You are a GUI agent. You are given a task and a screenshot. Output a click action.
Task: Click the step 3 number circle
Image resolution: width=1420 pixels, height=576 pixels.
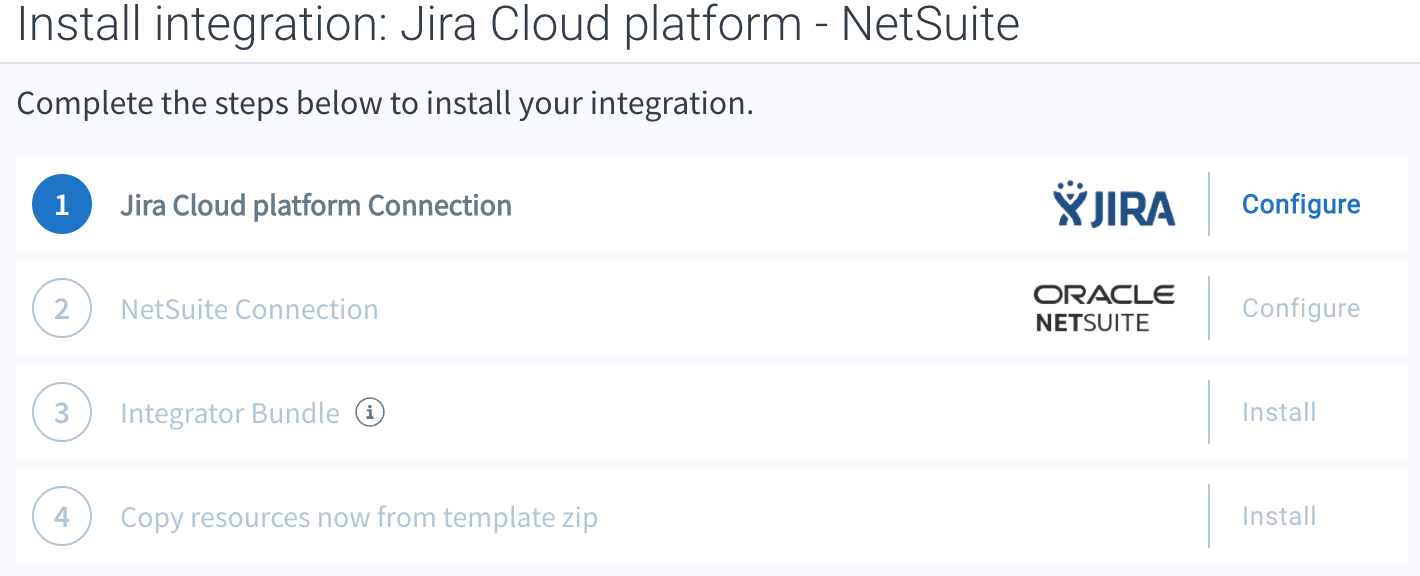(x=62, y=412)
